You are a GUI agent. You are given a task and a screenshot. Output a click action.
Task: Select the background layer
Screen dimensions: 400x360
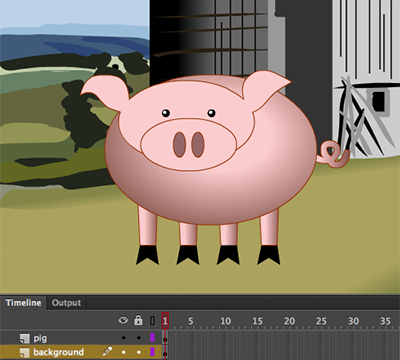(81, 352)
